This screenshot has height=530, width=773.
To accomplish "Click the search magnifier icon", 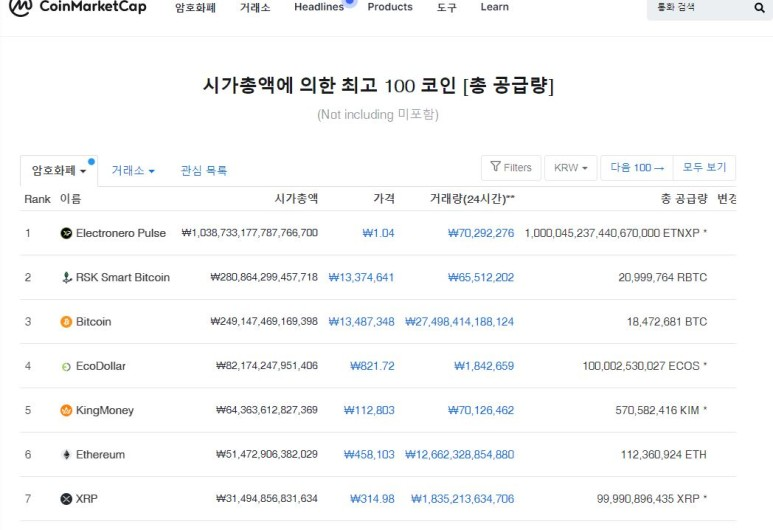I will pos(759,7).
